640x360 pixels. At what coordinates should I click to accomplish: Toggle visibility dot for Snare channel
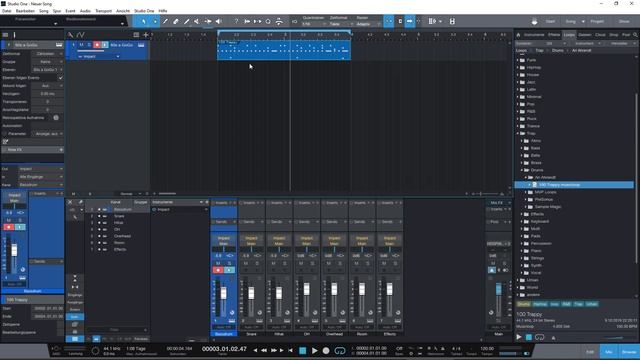click(99, 216)
